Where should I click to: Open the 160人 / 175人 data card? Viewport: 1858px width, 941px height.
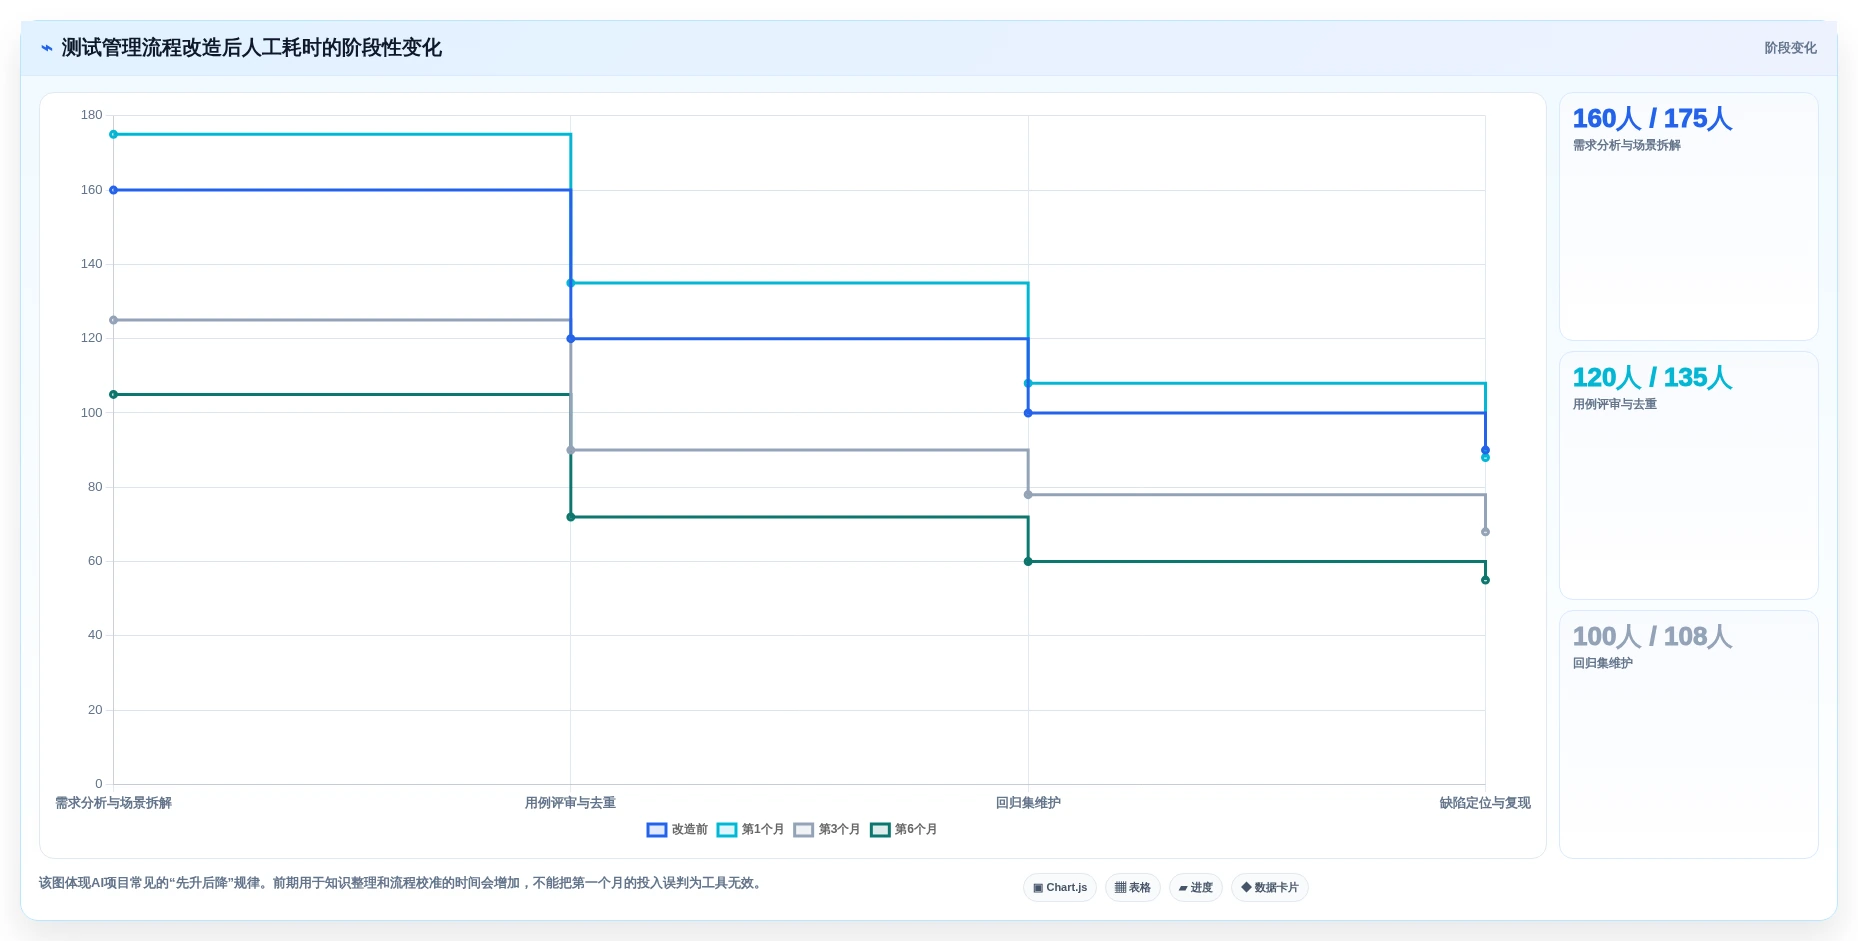coord(1689,217)
